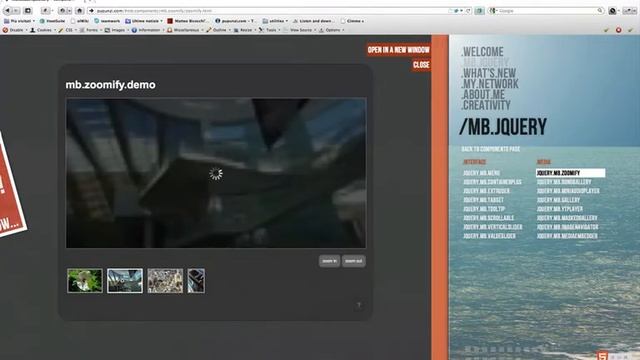
Task: Open jquery.mb.maskedGallery component link
Action: click(567, 218)
